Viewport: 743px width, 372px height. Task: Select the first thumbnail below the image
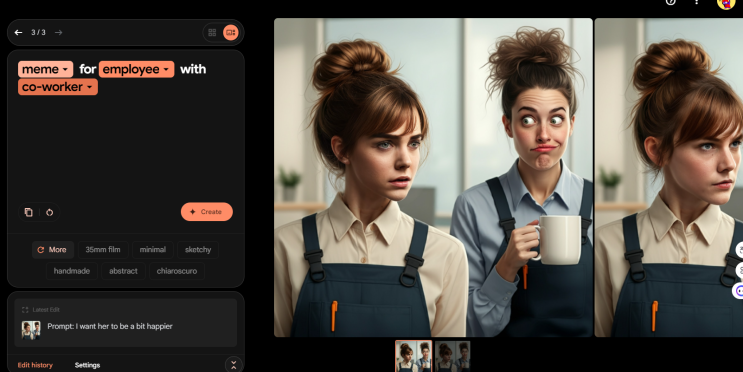413,356
